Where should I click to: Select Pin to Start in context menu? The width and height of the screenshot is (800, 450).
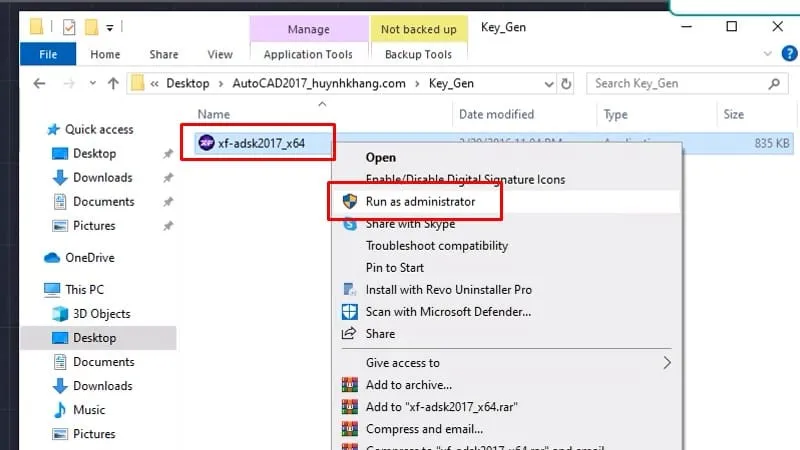pos(395,267)
